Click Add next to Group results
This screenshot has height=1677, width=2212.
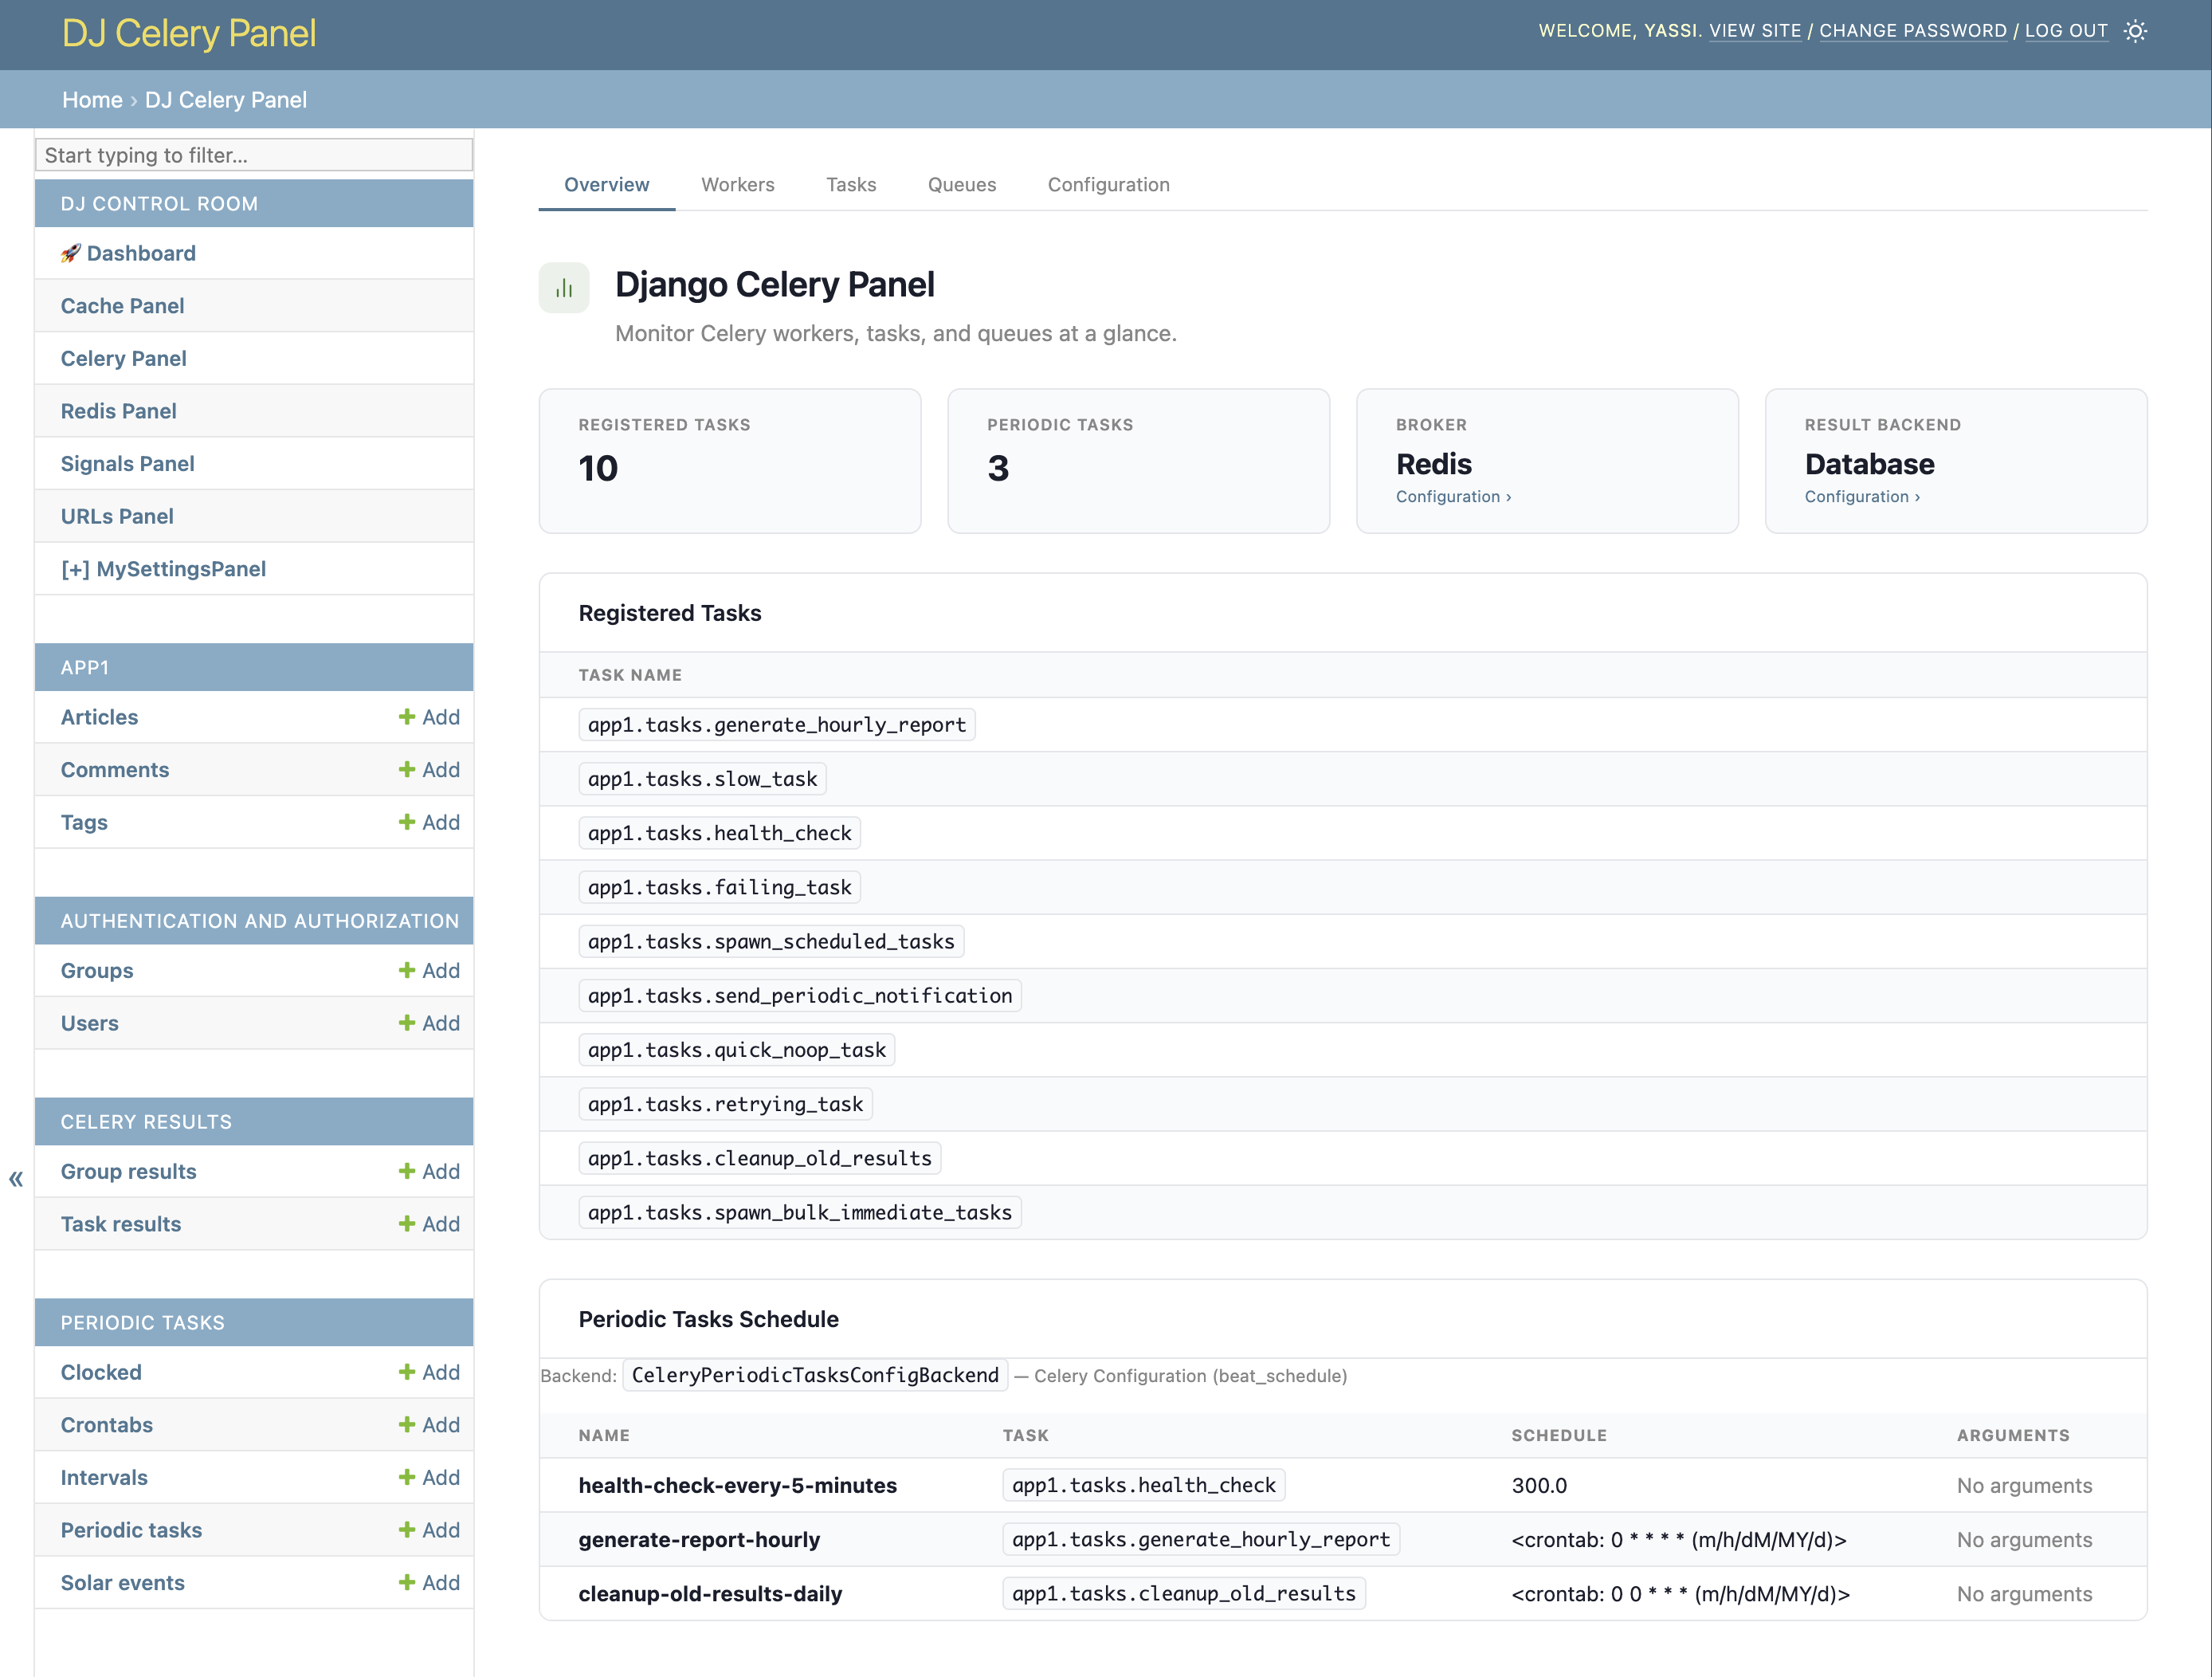pyautogui.click(x=429, y=1171)
